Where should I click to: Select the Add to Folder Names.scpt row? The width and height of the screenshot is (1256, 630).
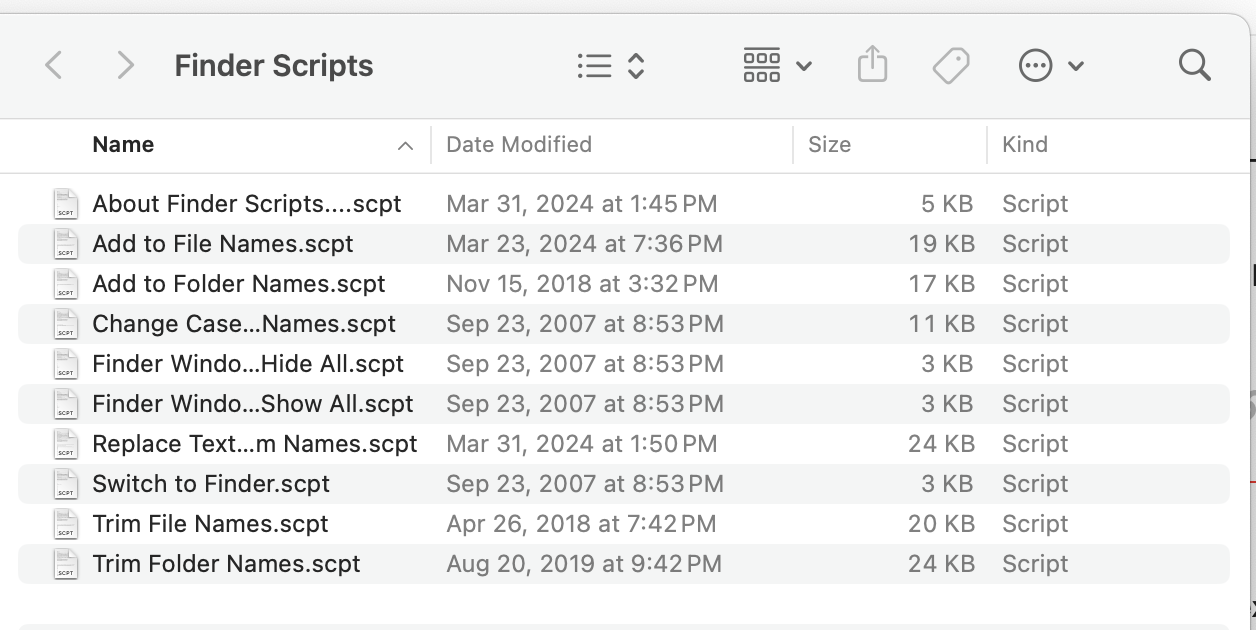[239, 284]
